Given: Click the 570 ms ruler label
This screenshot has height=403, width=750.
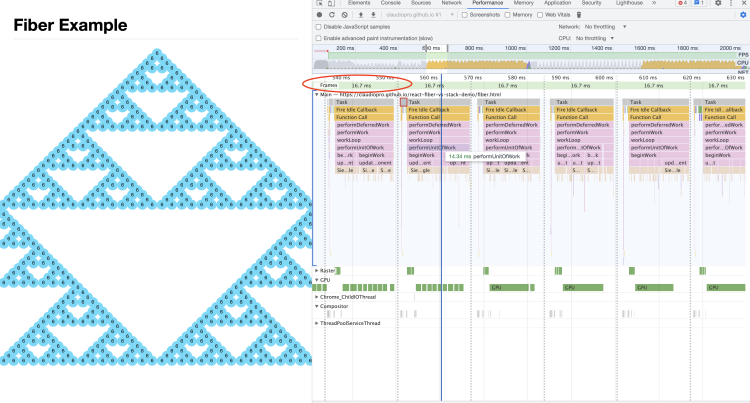Looking at the screenshot, I should [472, 77].
